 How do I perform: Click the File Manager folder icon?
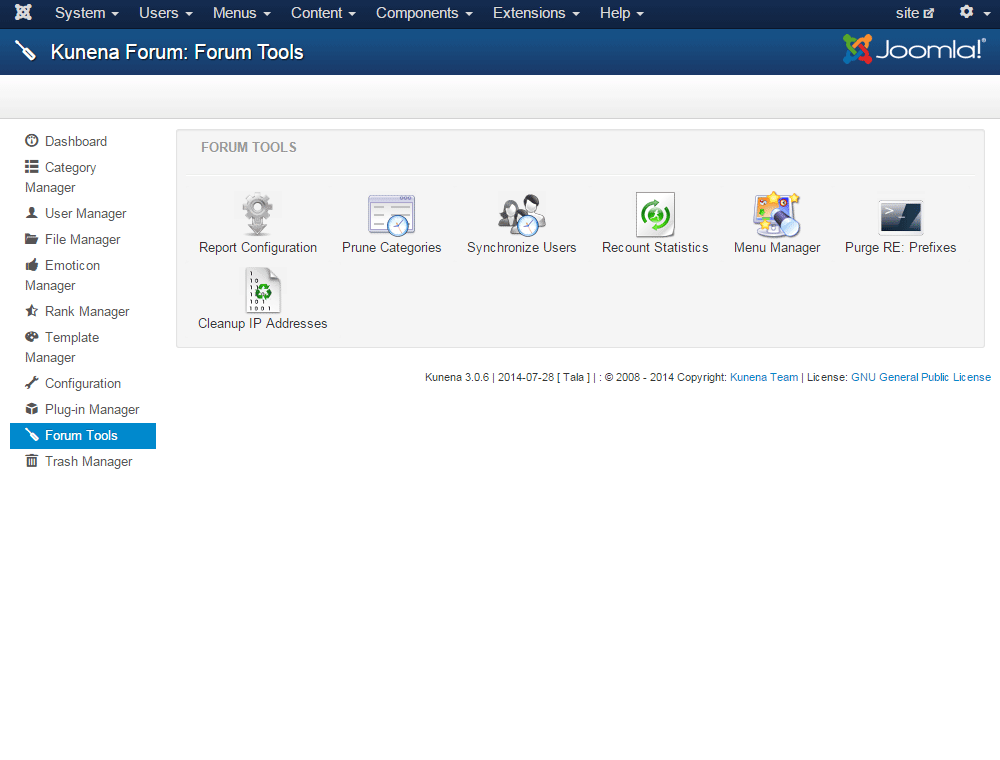(x=31, y=239)
